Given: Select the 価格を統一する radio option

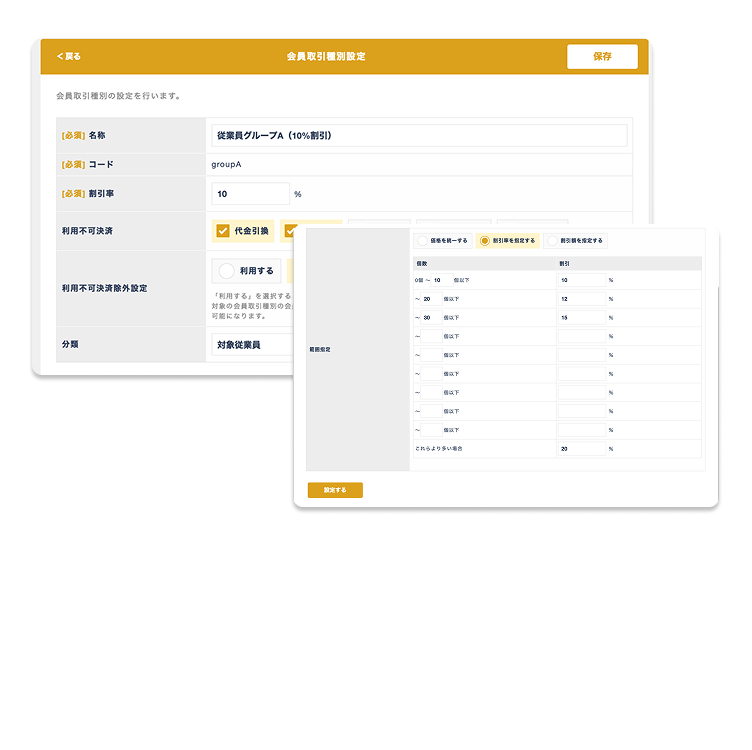Looking at the screenshot, I should [424, 241].
